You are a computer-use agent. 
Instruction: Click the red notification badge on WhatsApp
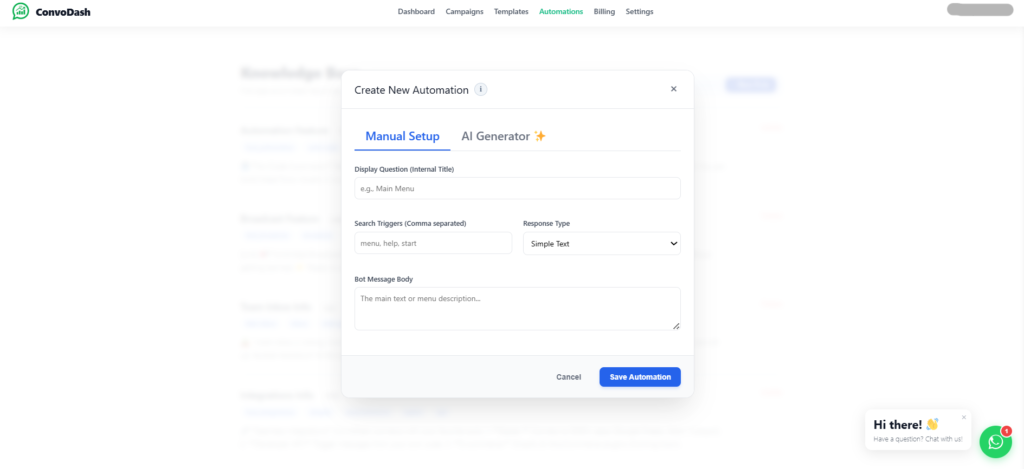(x=1006, y=430)
